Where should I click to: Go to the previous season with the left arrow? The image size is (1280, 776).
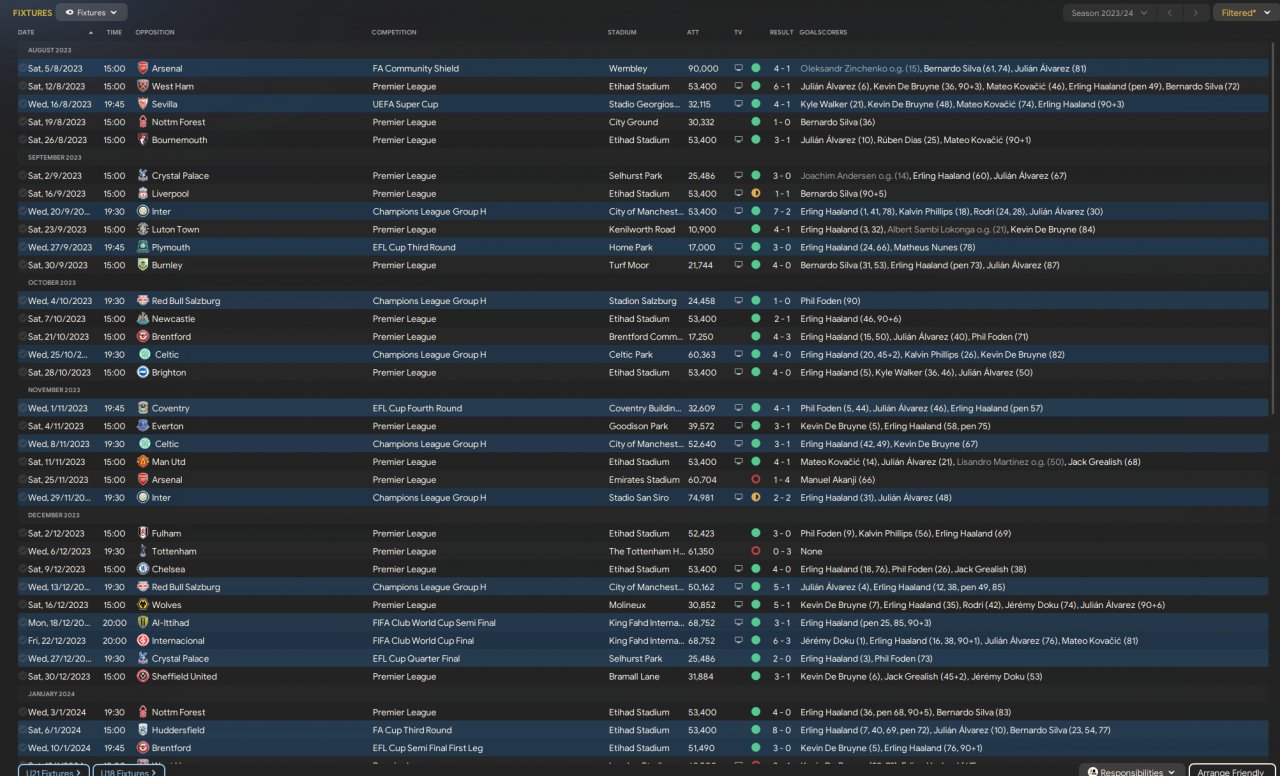(x=1169, y=13)
